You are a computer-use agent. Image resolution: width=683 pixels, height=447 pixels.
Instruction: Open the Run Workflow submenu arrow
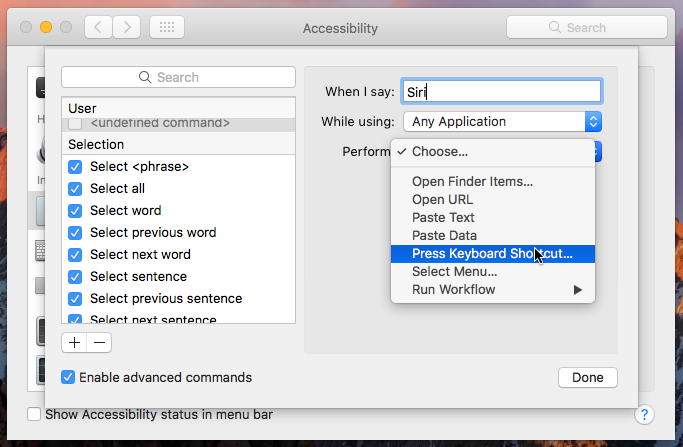[x=578, y=290]
